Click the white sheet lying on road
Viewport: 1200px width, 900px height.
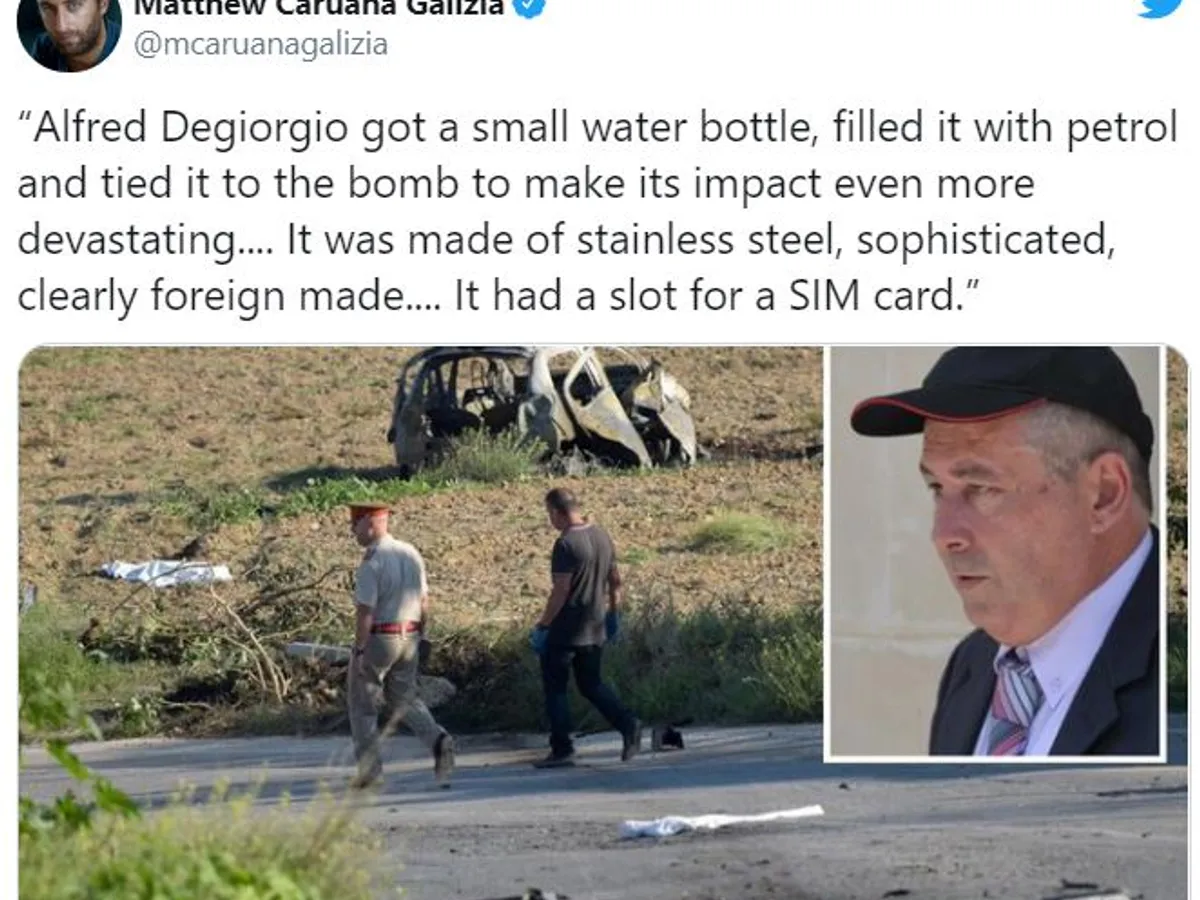coord(719,821)
